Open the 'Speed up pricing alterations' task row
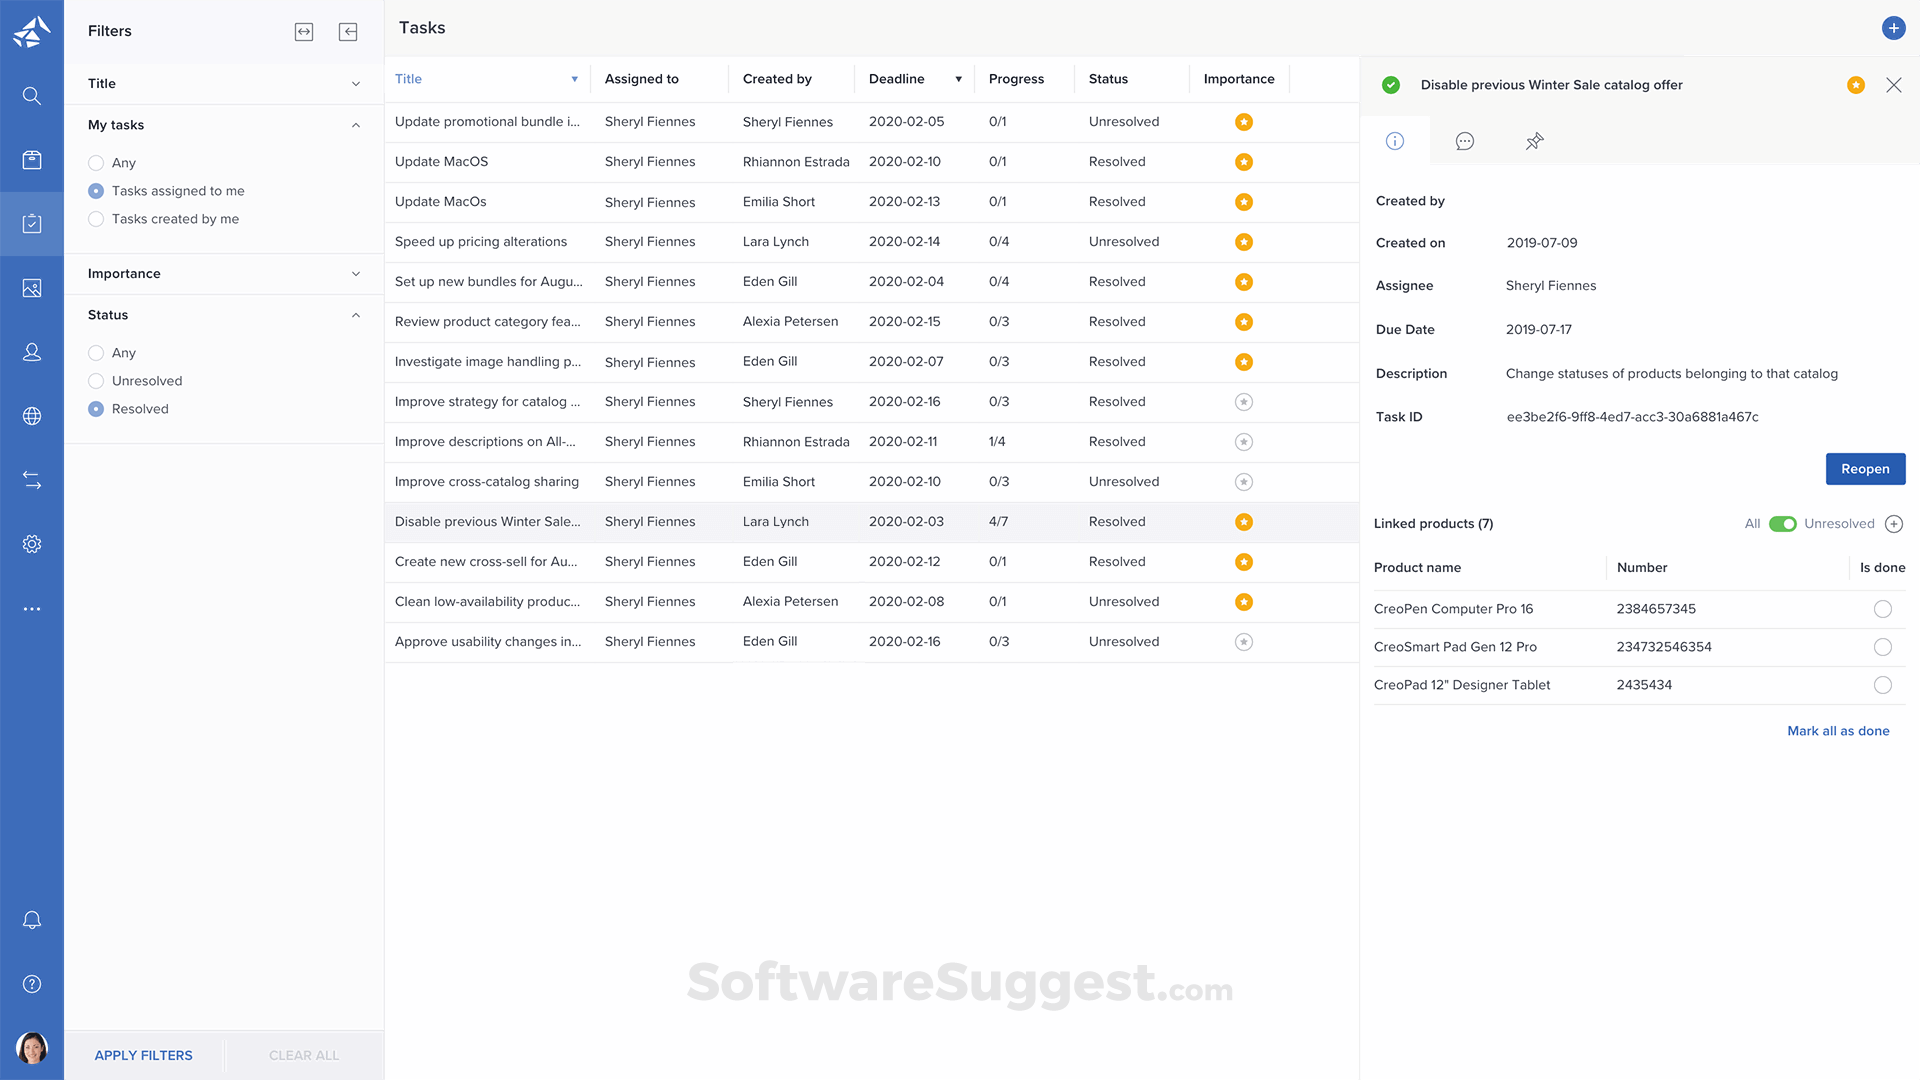1920x1080 pixels. coord(481,242)
